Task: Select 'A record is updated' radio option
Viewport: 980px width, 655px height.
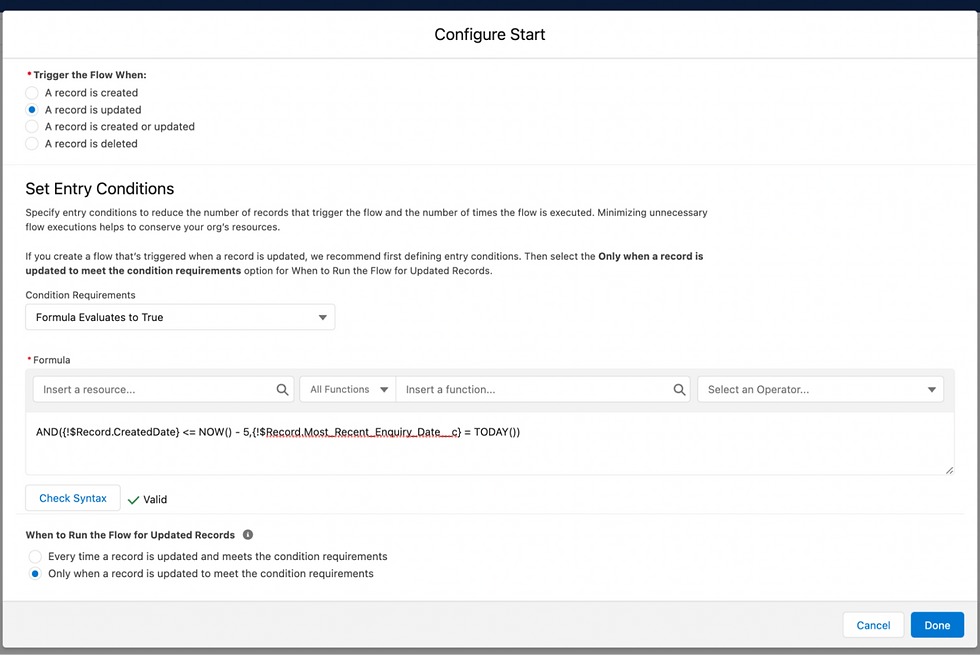Action: tap(32, 109)
